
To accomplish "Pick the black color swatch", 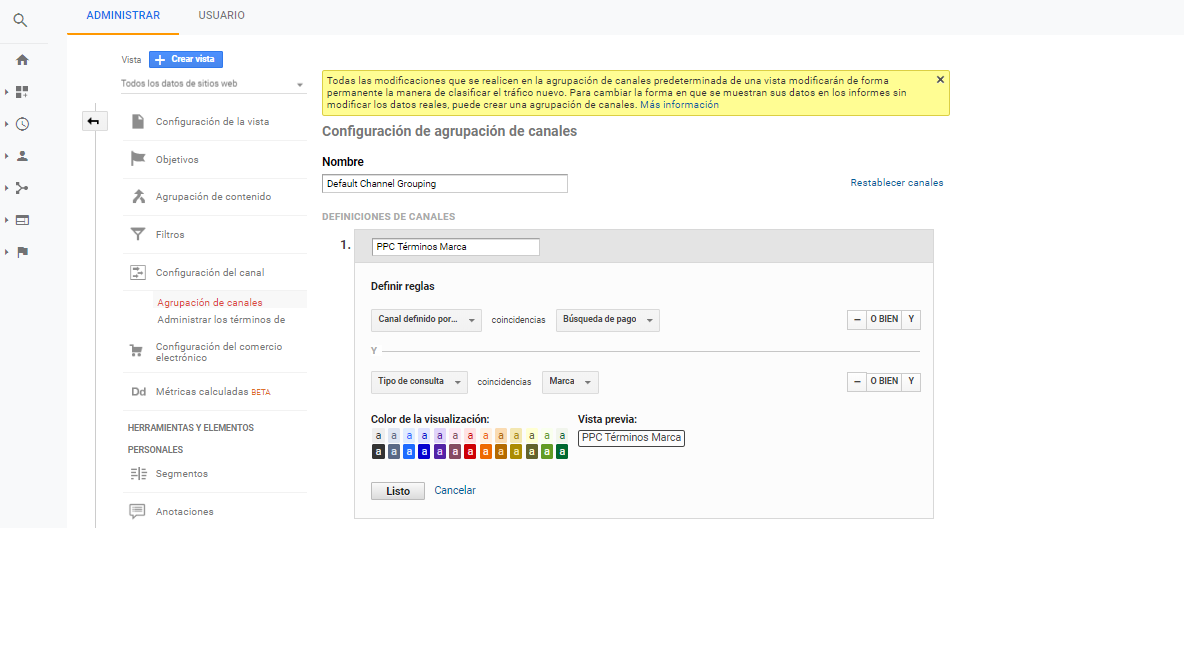I will [x=378, y=452].
